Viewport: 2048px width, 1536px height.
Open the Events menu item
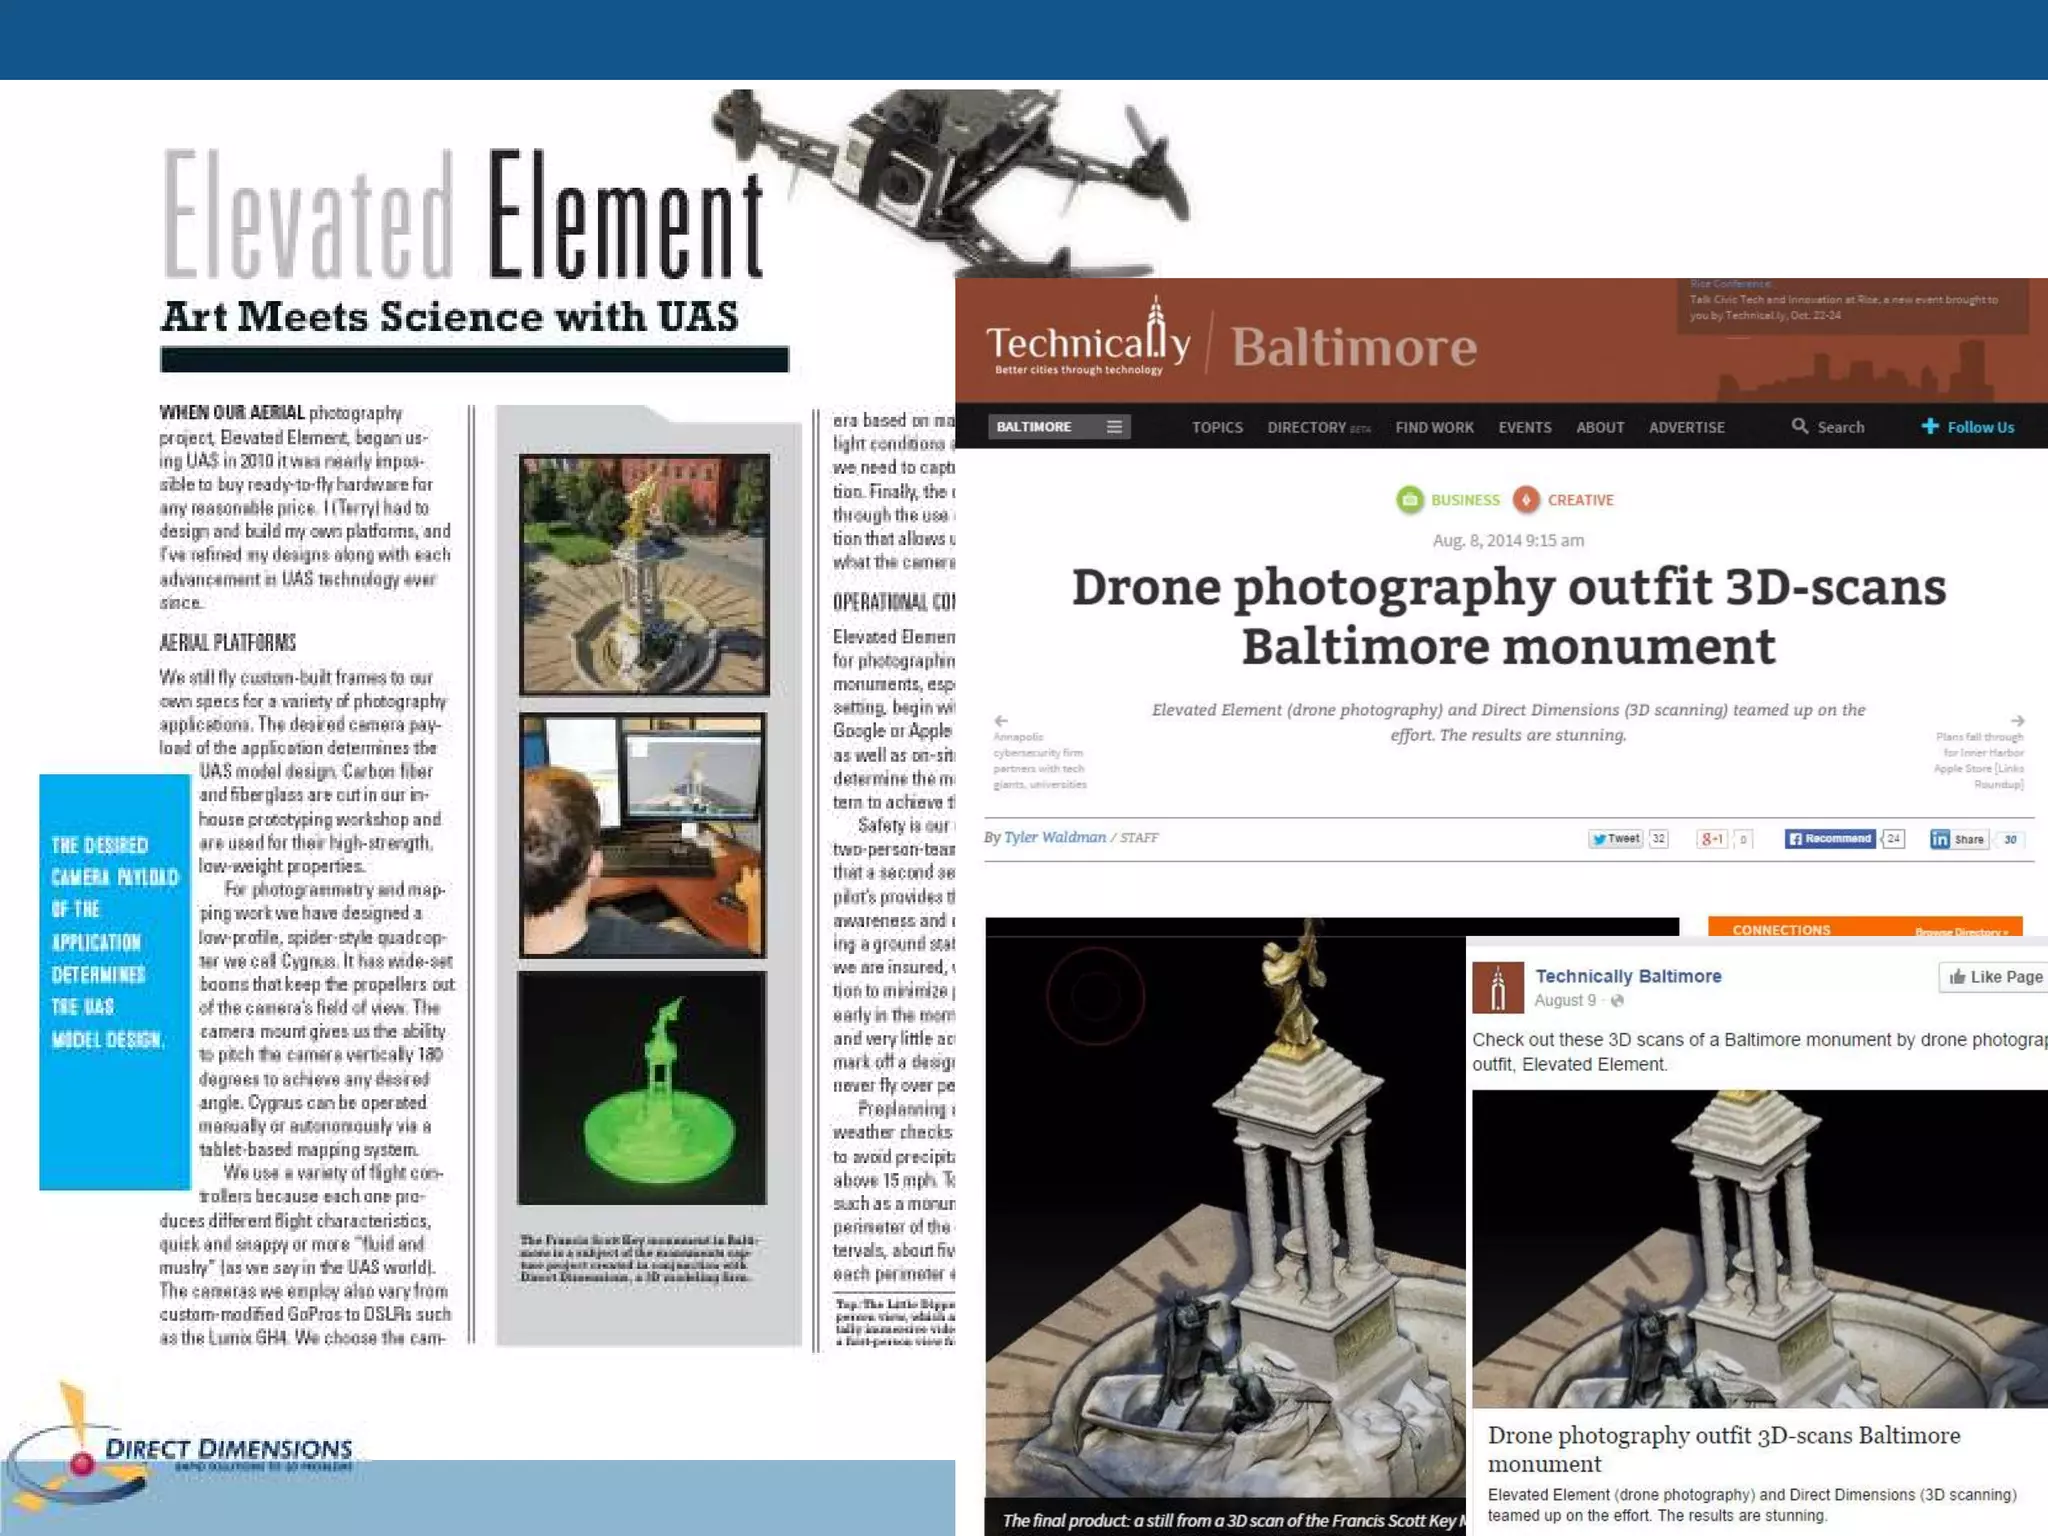1524,427
